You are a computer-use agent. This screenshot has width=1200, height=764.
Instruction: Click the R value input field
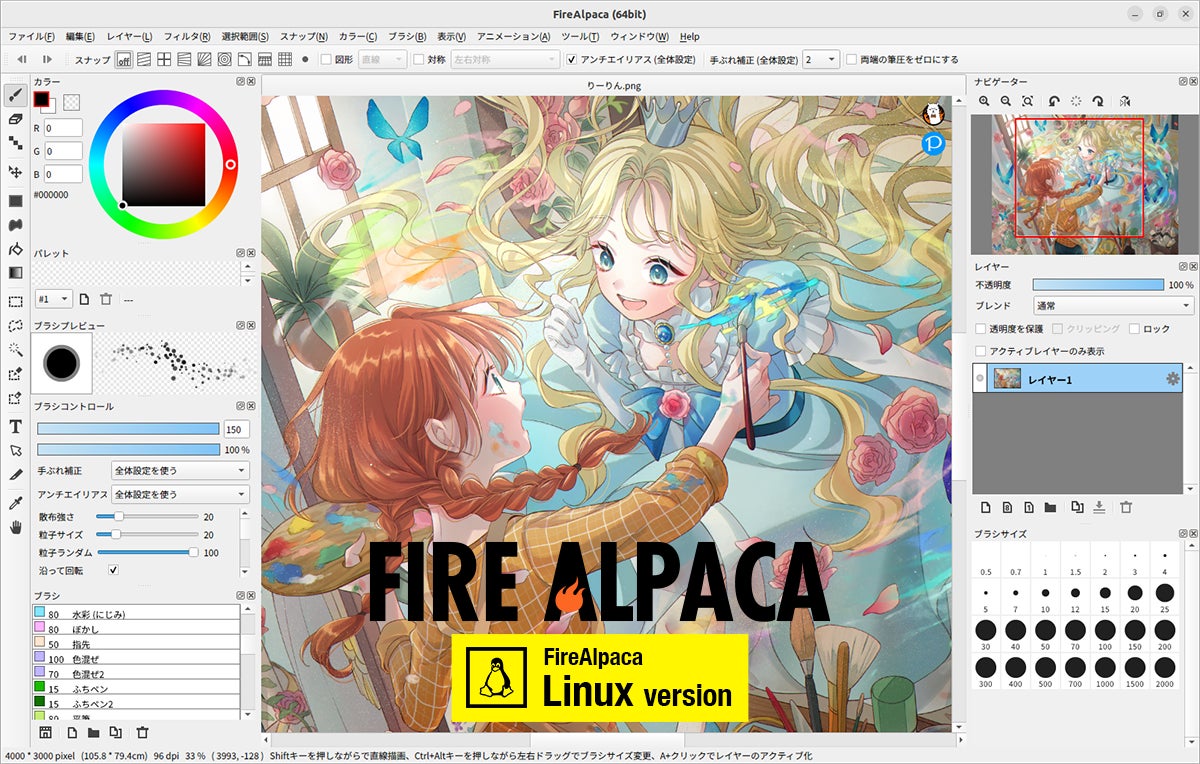click(63, 128)
